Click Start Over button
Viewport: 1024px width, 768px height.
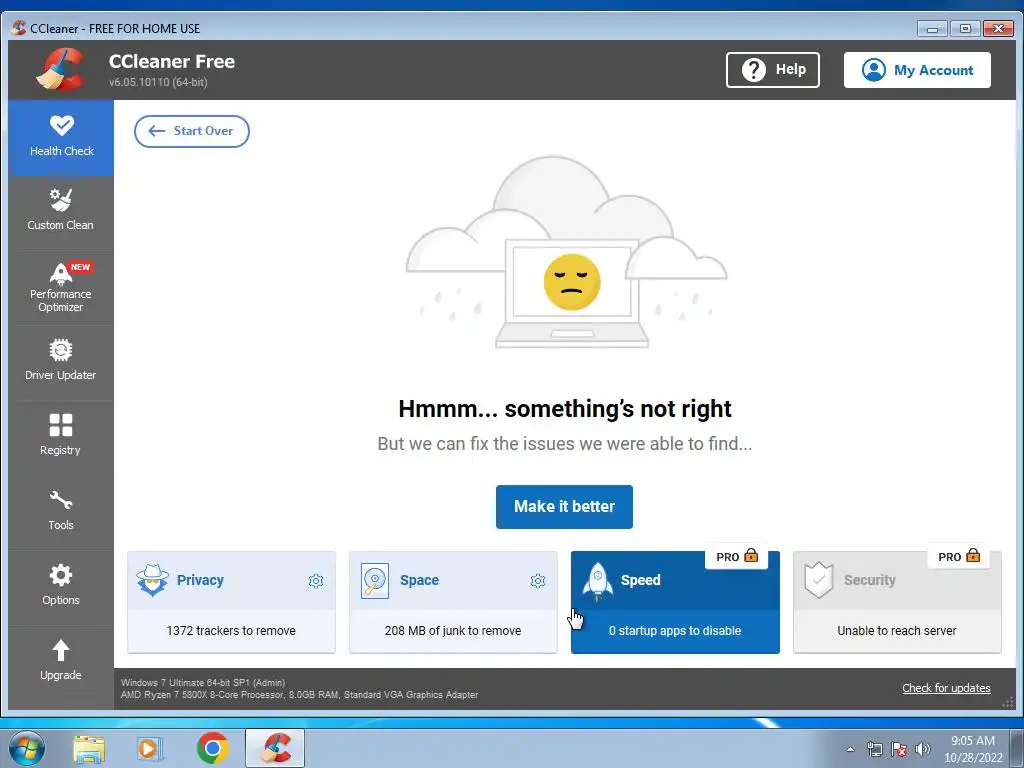[x=192, y=131]
